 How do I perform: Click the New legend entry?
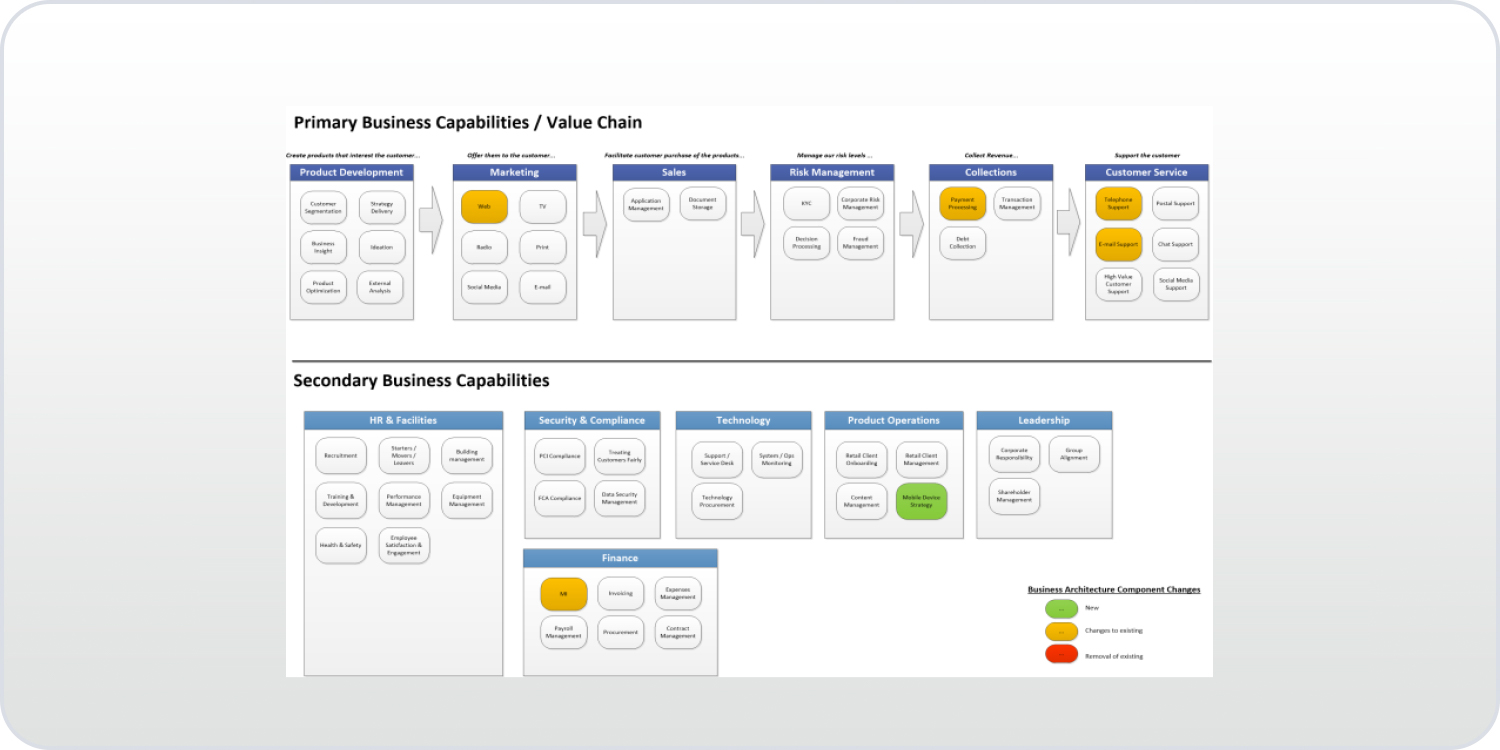[1061, 607]
